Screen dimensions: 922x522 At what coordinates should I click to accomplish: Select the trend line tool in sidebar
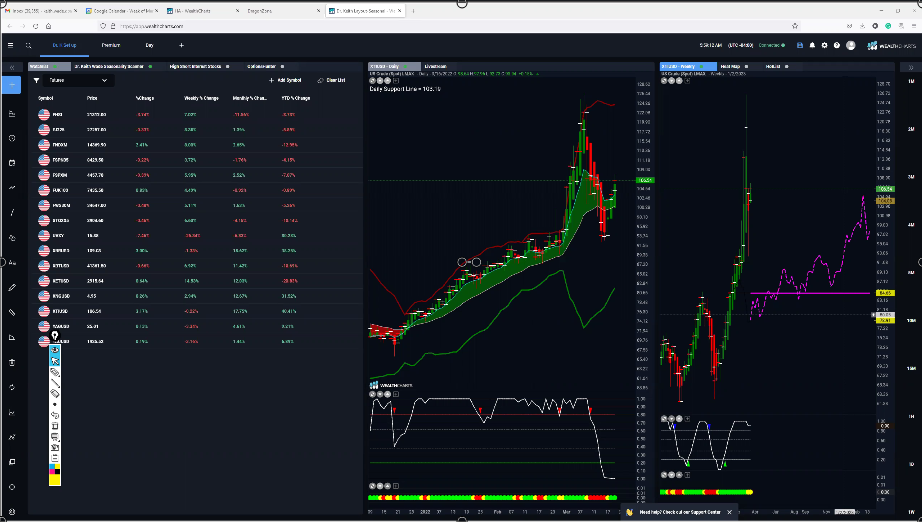coord(12,213)
